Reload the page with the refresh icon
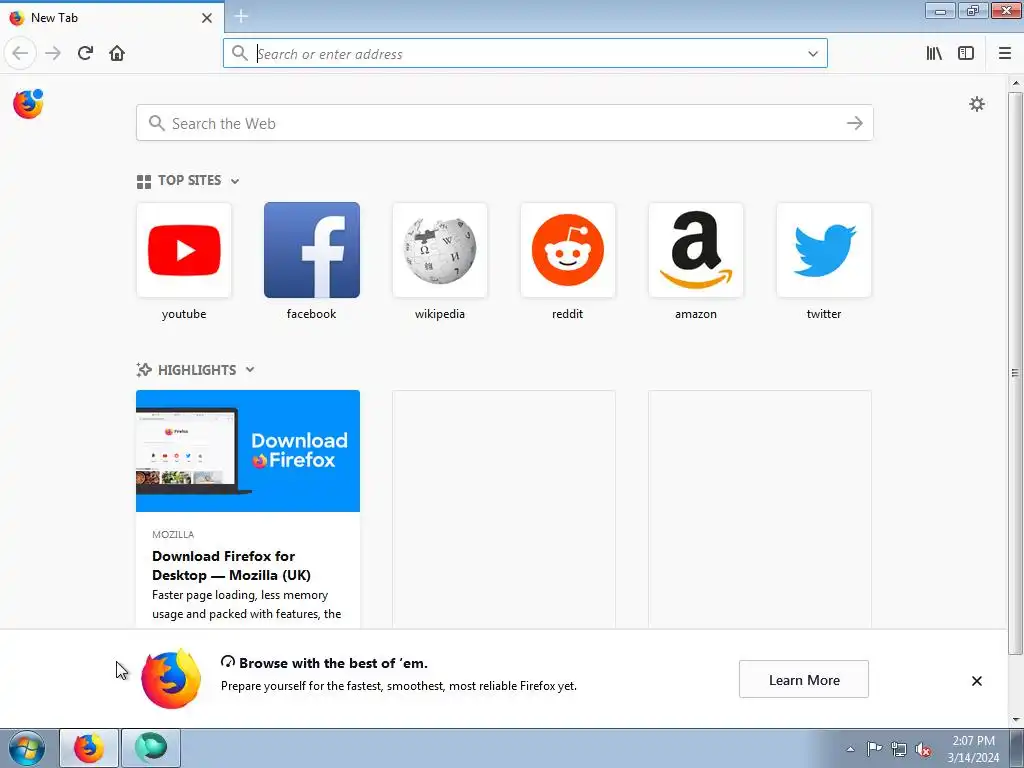This screenshot has width=1024, height=768. (85, 53)
